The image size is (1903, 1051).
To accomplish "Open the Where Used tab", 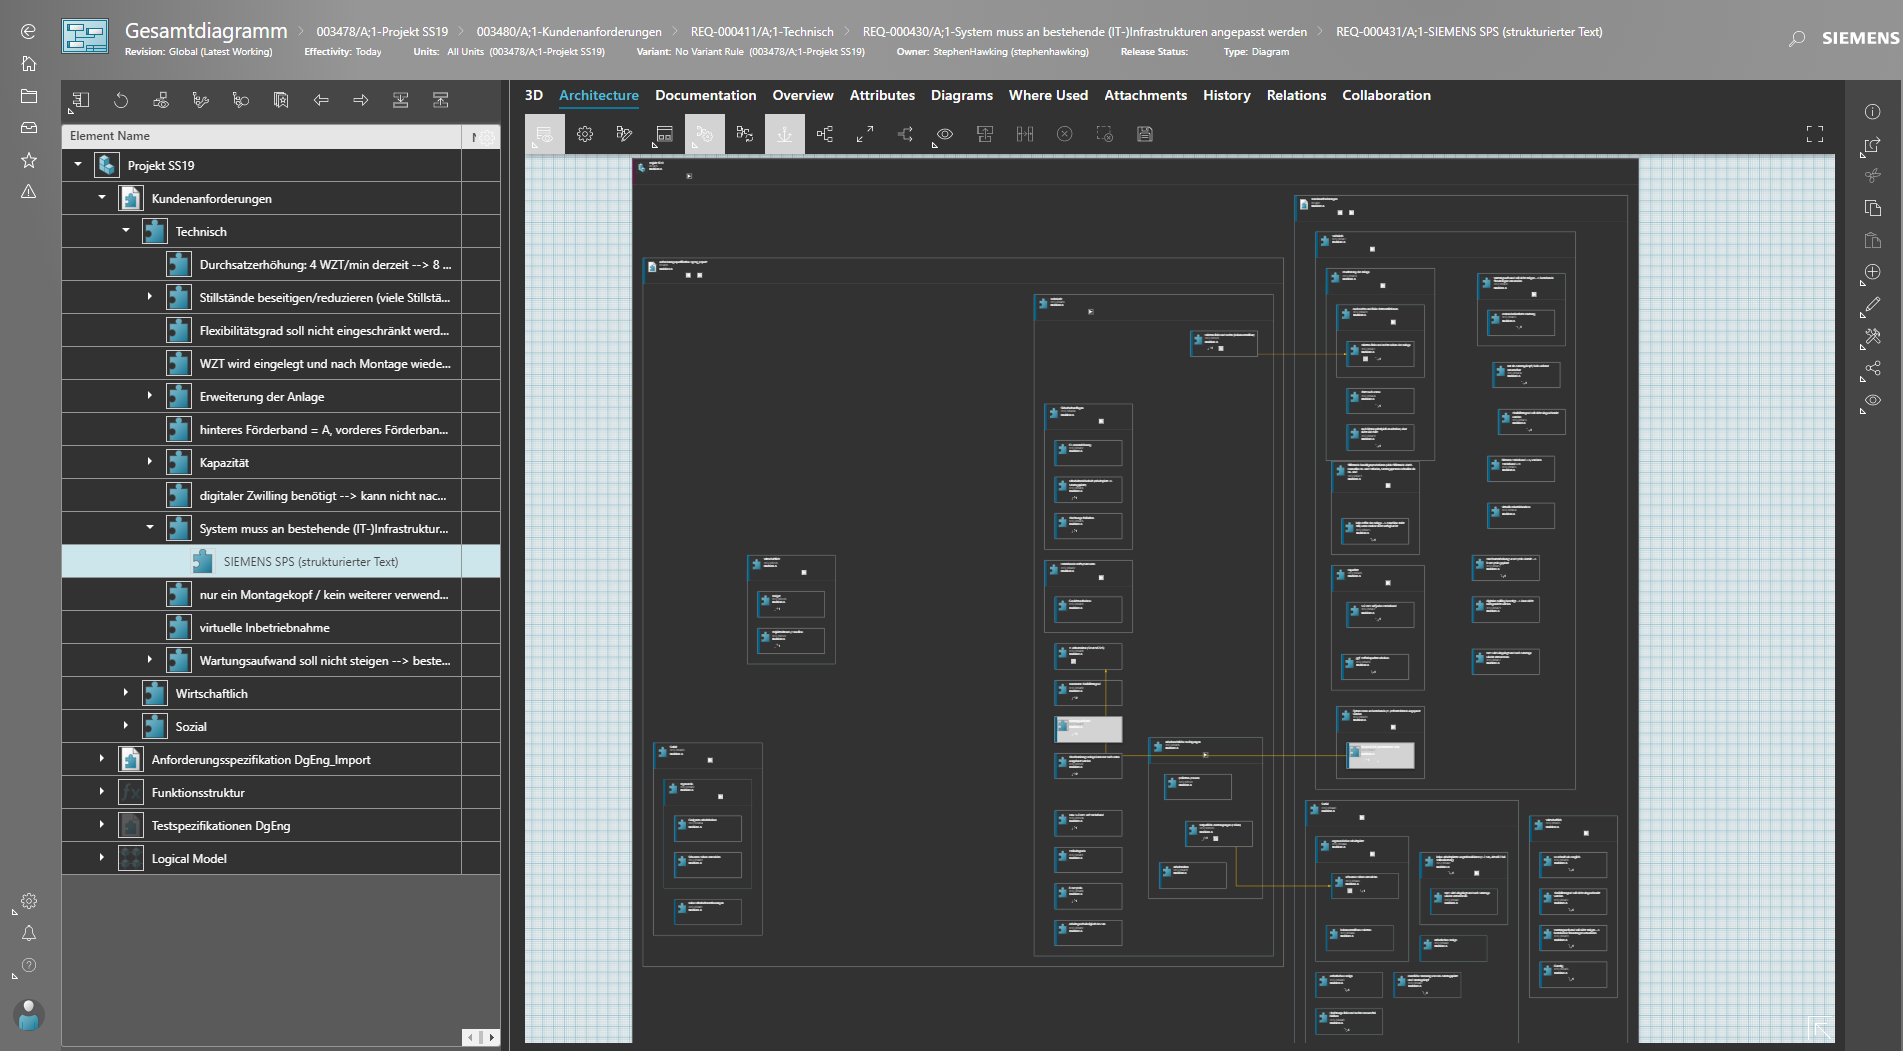I will [x=1048, y=95].
